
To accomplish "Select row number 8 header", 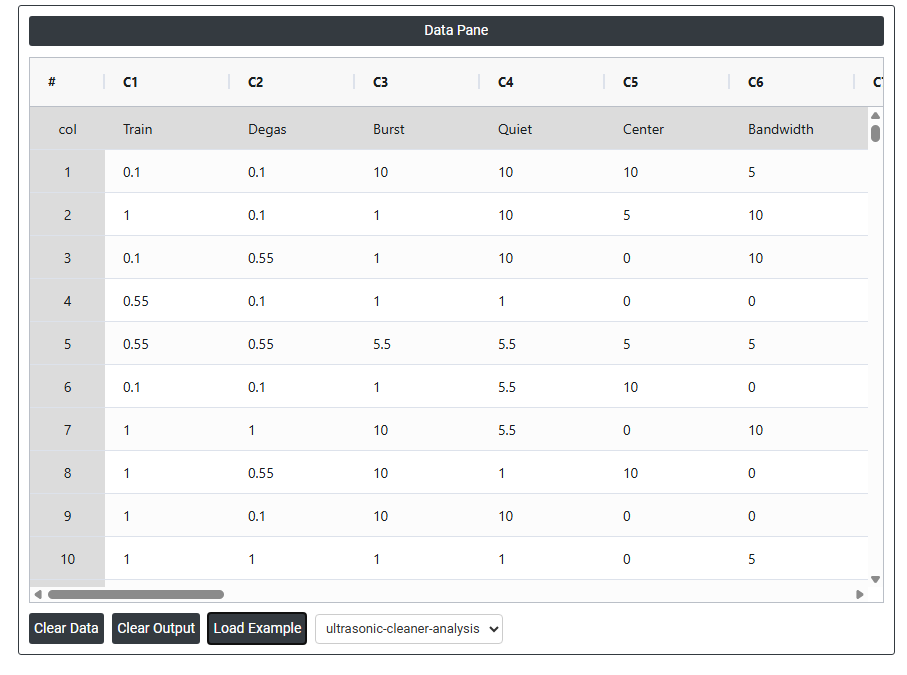I will [x=67, y=473].
